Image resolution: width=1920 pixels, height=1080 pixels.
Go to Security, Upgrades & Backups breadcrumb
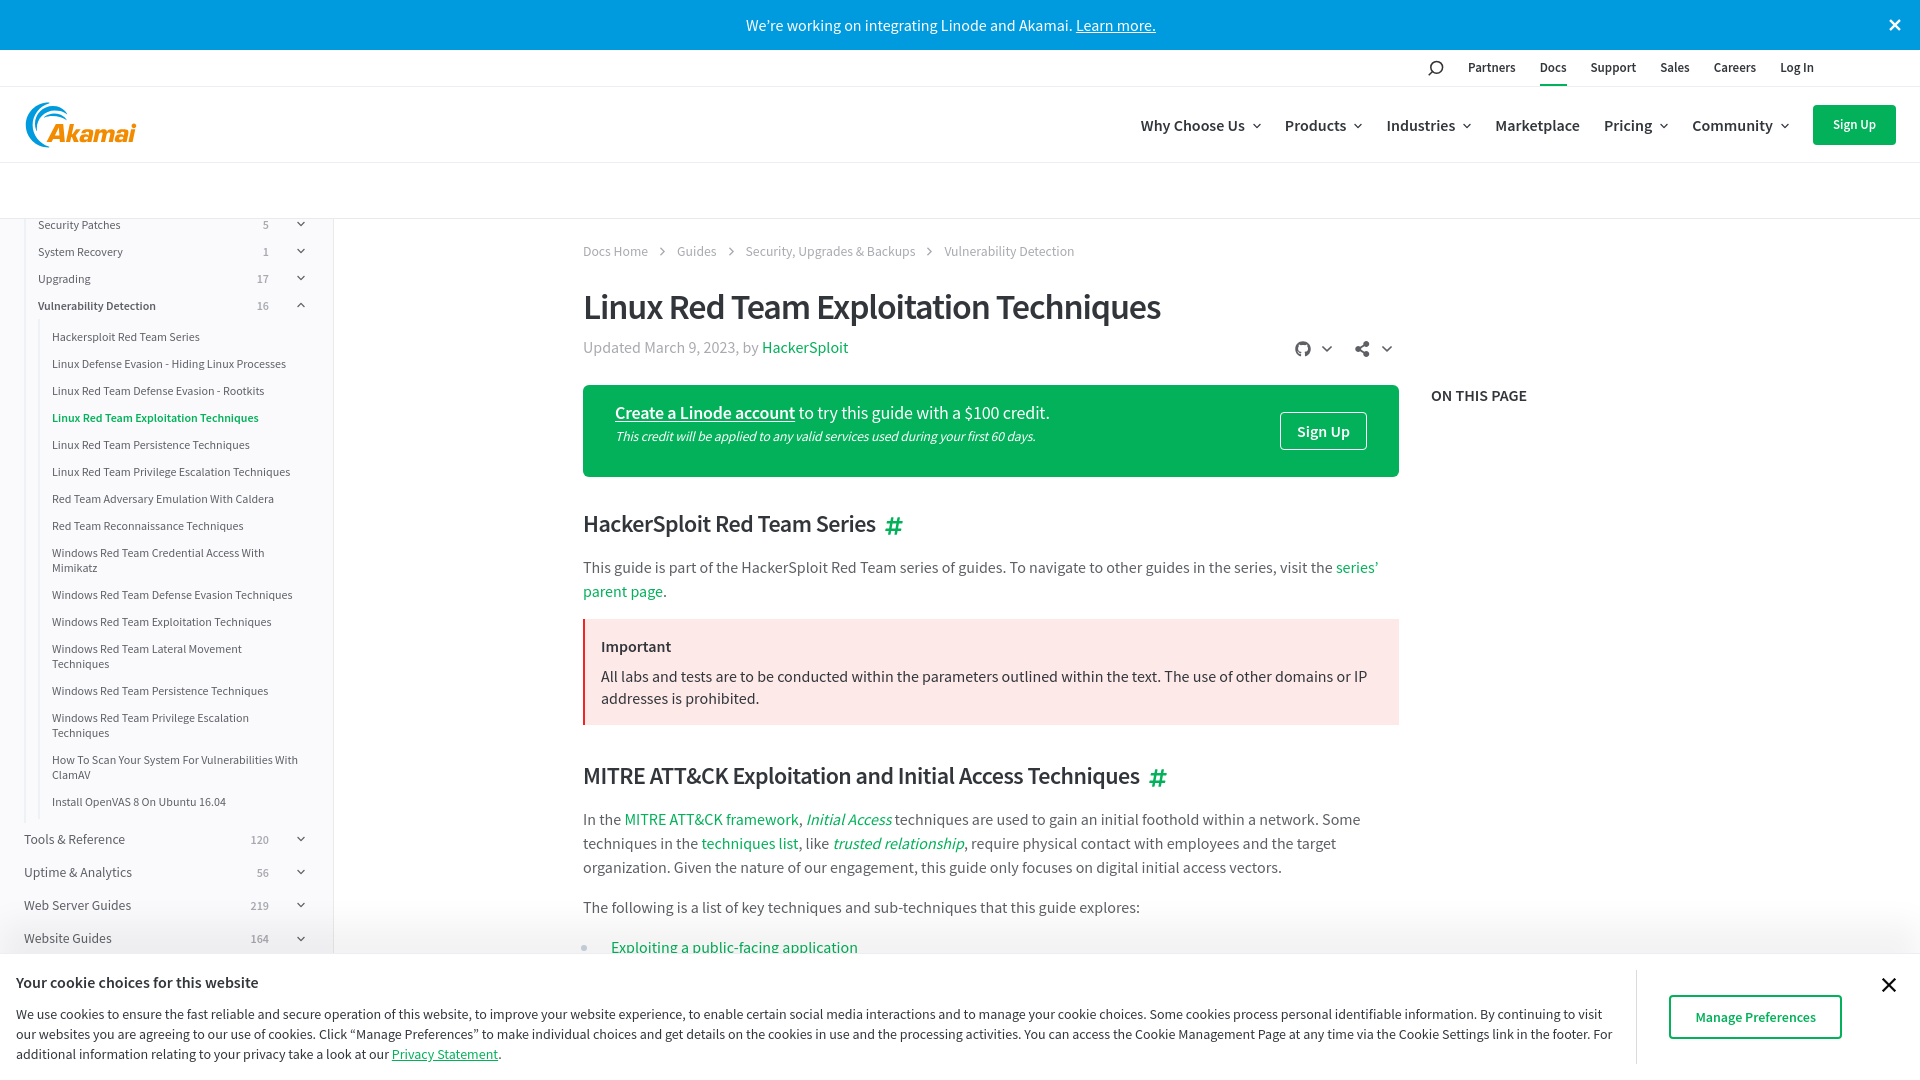tap(830, 252)
